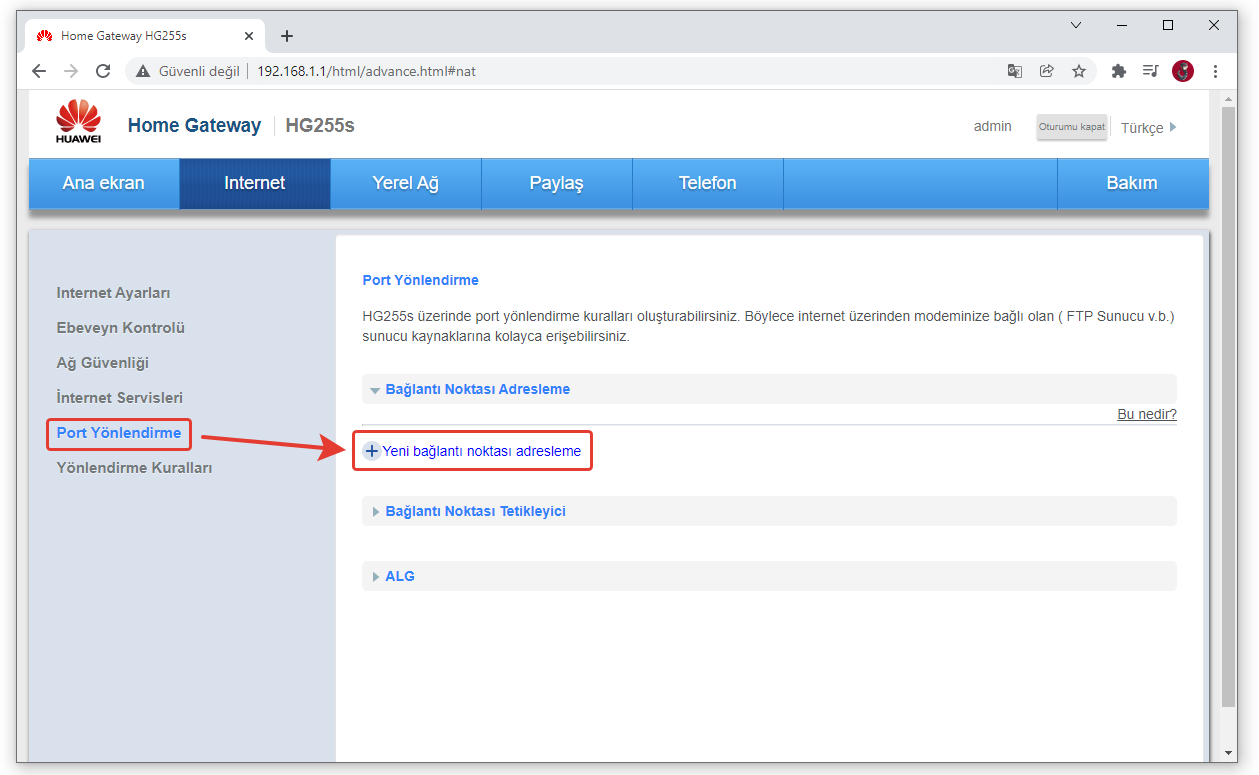Click the Chrome profile avatar
The width and height of the screenshot is (1259, 775).
tap(1183, 71)
